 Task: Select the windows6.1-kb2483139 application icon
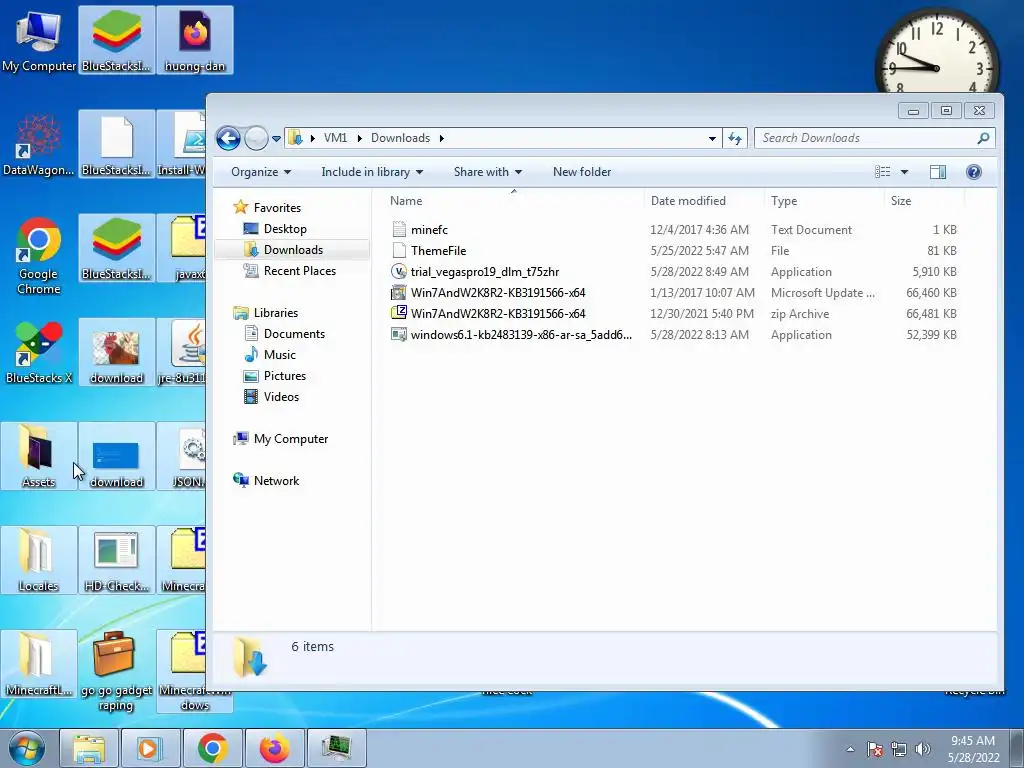[x=398, y=334]
